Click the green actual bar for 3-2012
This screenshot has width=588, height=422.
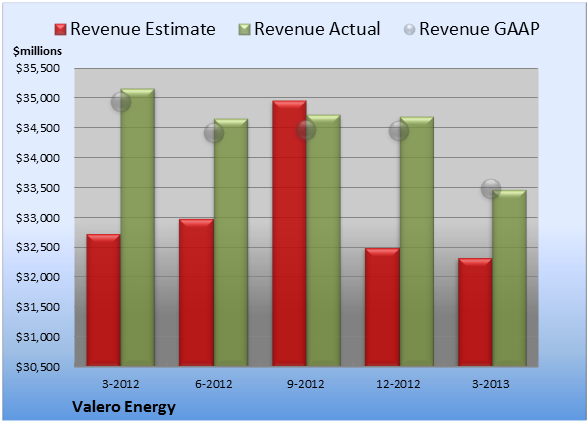click(137, 227)
